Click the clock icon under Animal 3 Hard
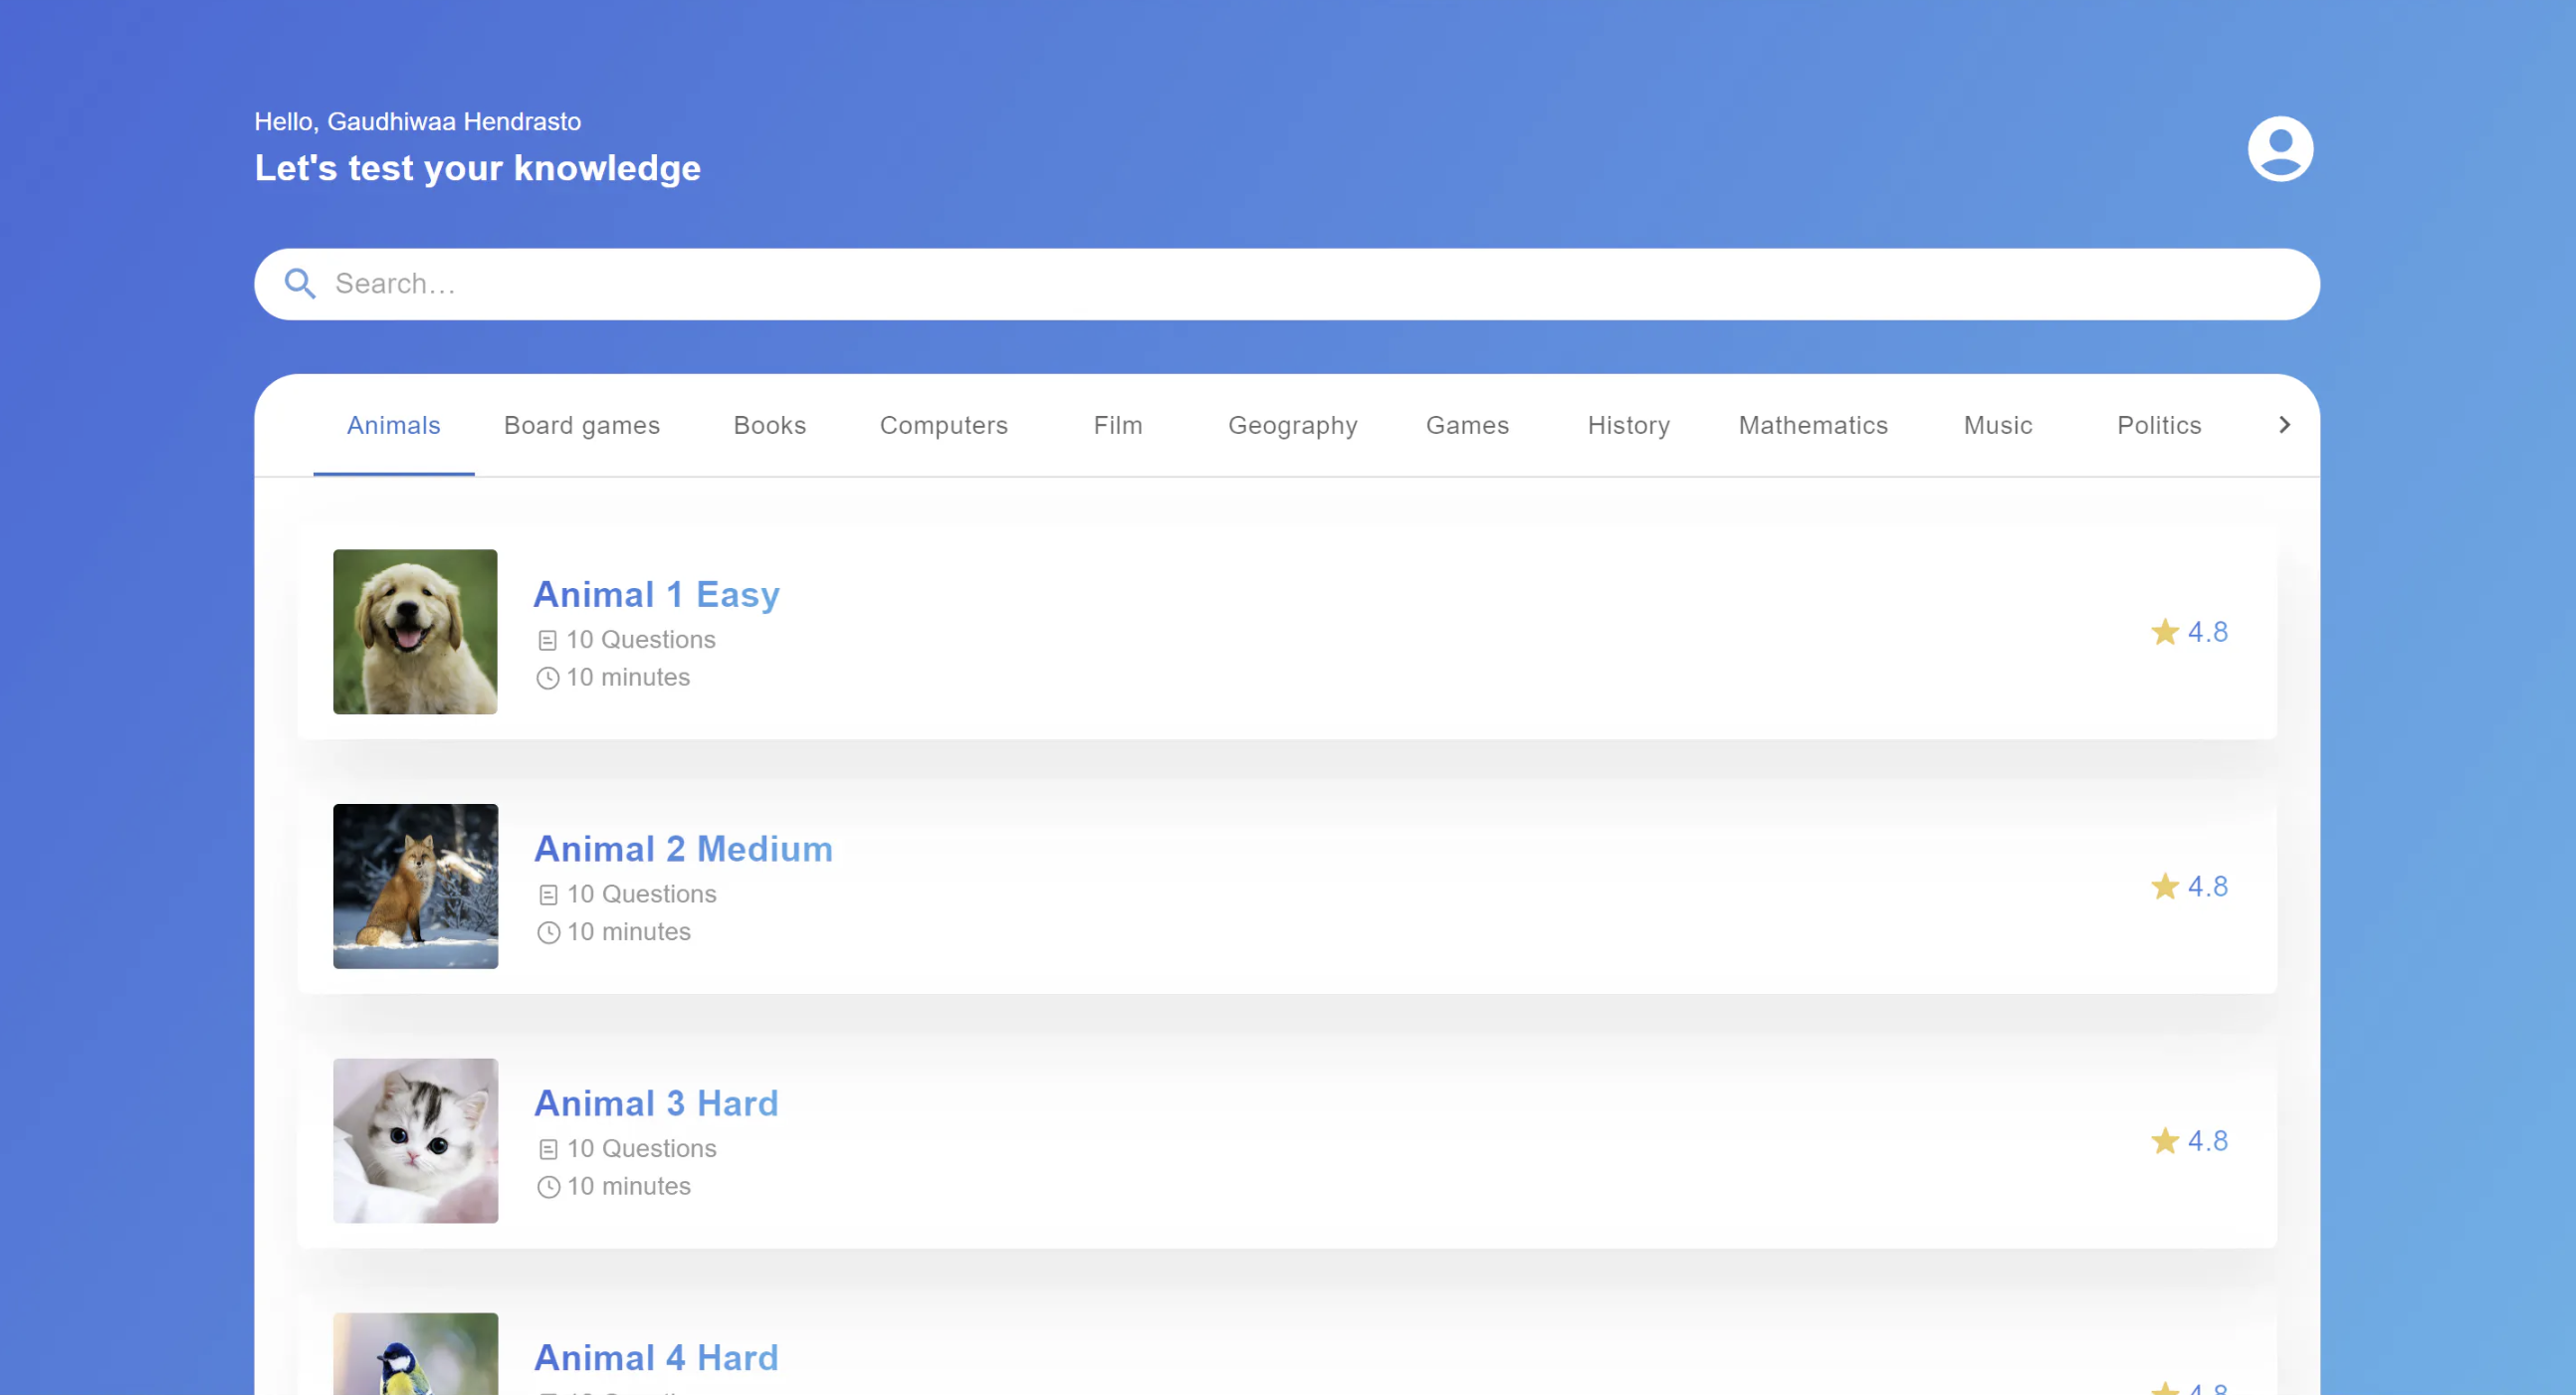The image size is (2576, 1395). (548, 1187)
